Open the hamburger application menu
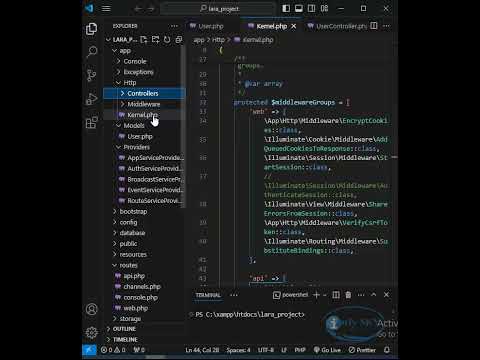480x360 pixels. (x=106, y=8)
